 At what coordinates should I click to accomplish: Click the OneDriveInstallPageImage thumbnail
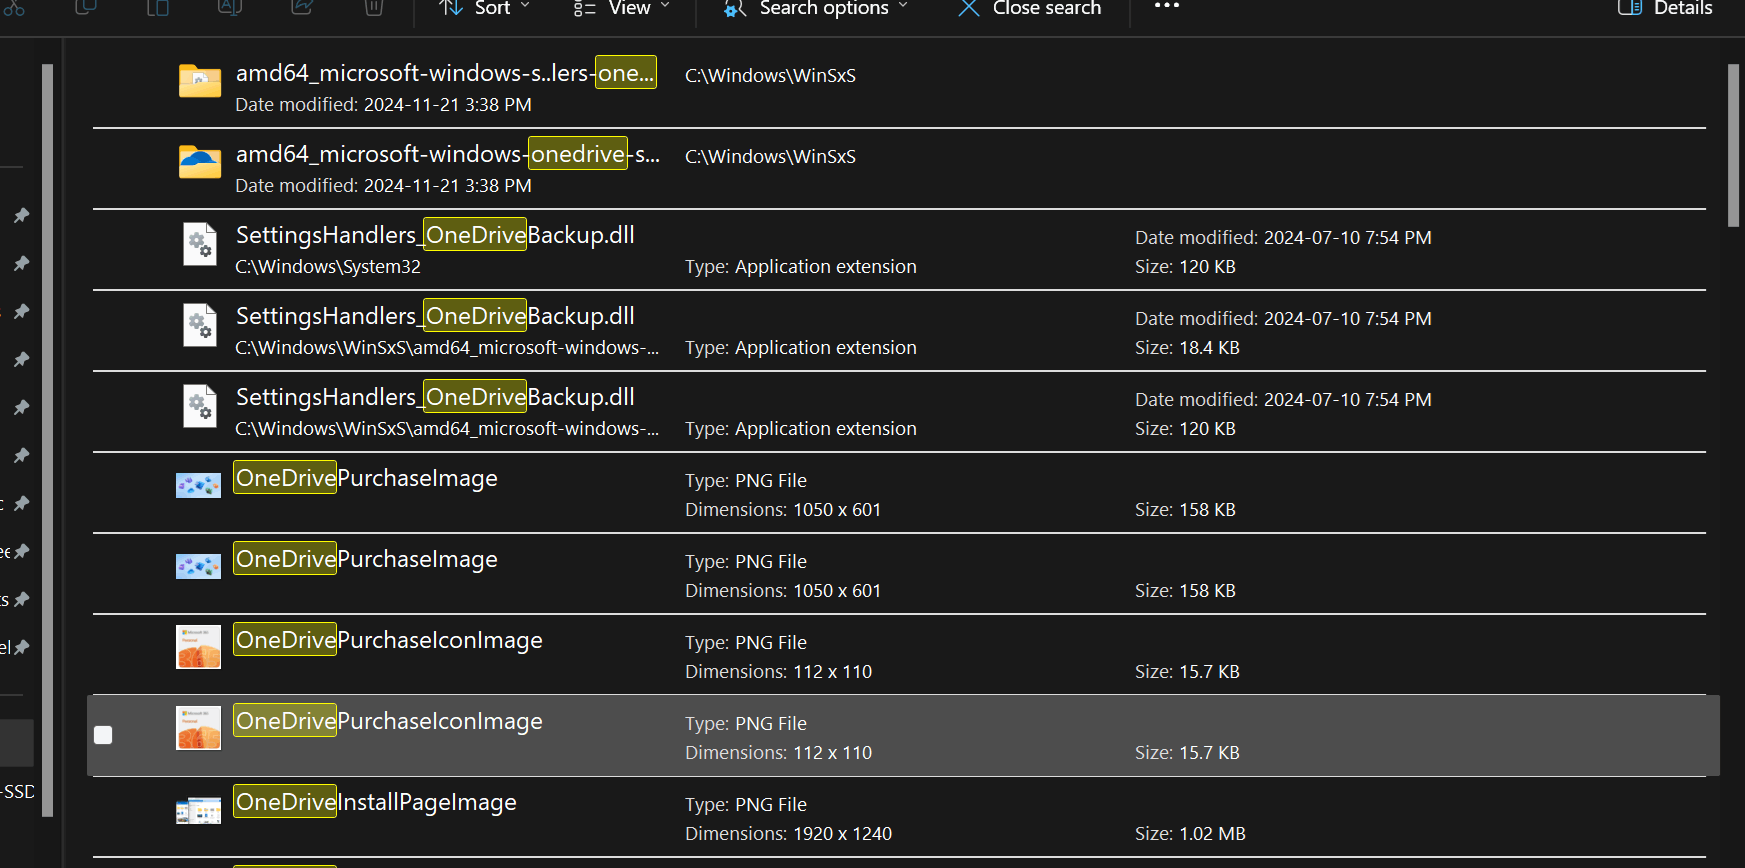click(199, 810)
